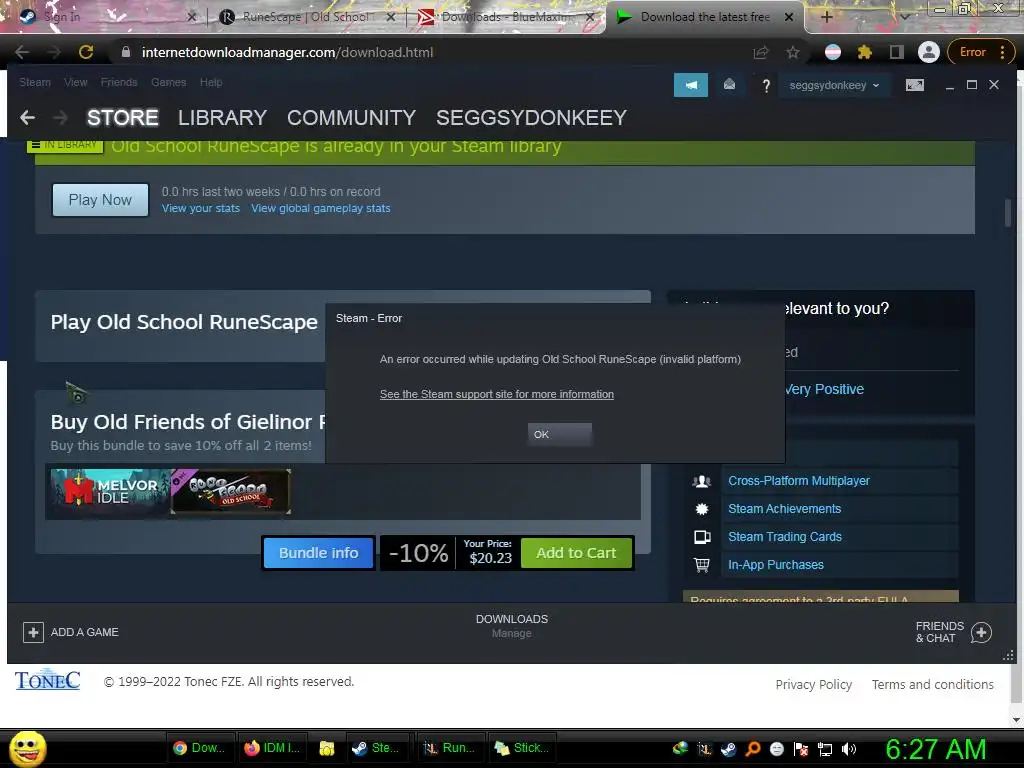Click the Steam Trading Cards icon
Viewport: 1024px width, 768px height.
tap(702, 537)
